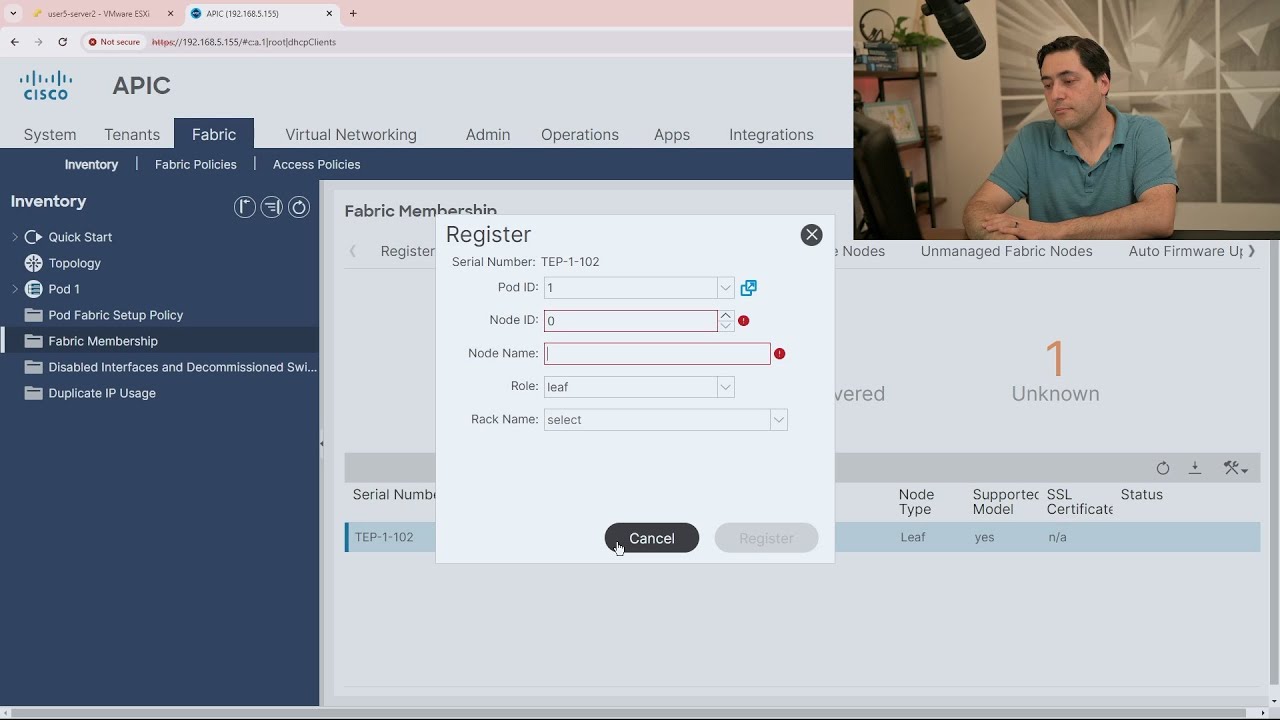Switch to Auto Firmware Update tab
The height and width of the screenshot is (720, 1280).
click(x=1186, y=251)
